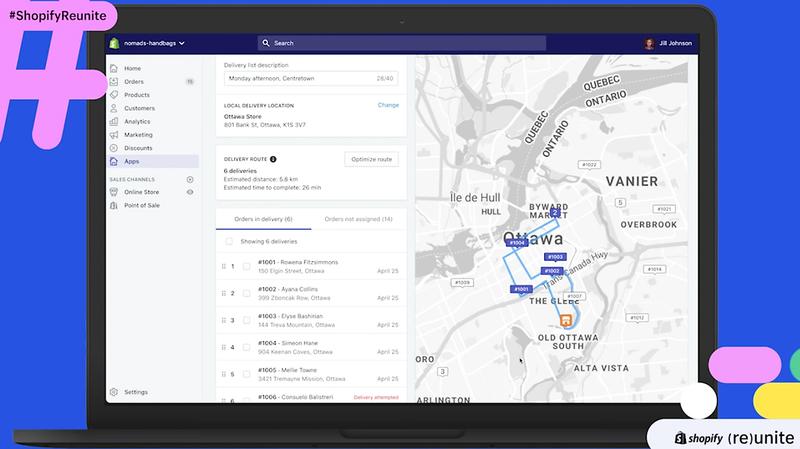Screen dimensions: 800x449
Task: Open the Home page icon in sidebar
Action: [x=114, y=68]
